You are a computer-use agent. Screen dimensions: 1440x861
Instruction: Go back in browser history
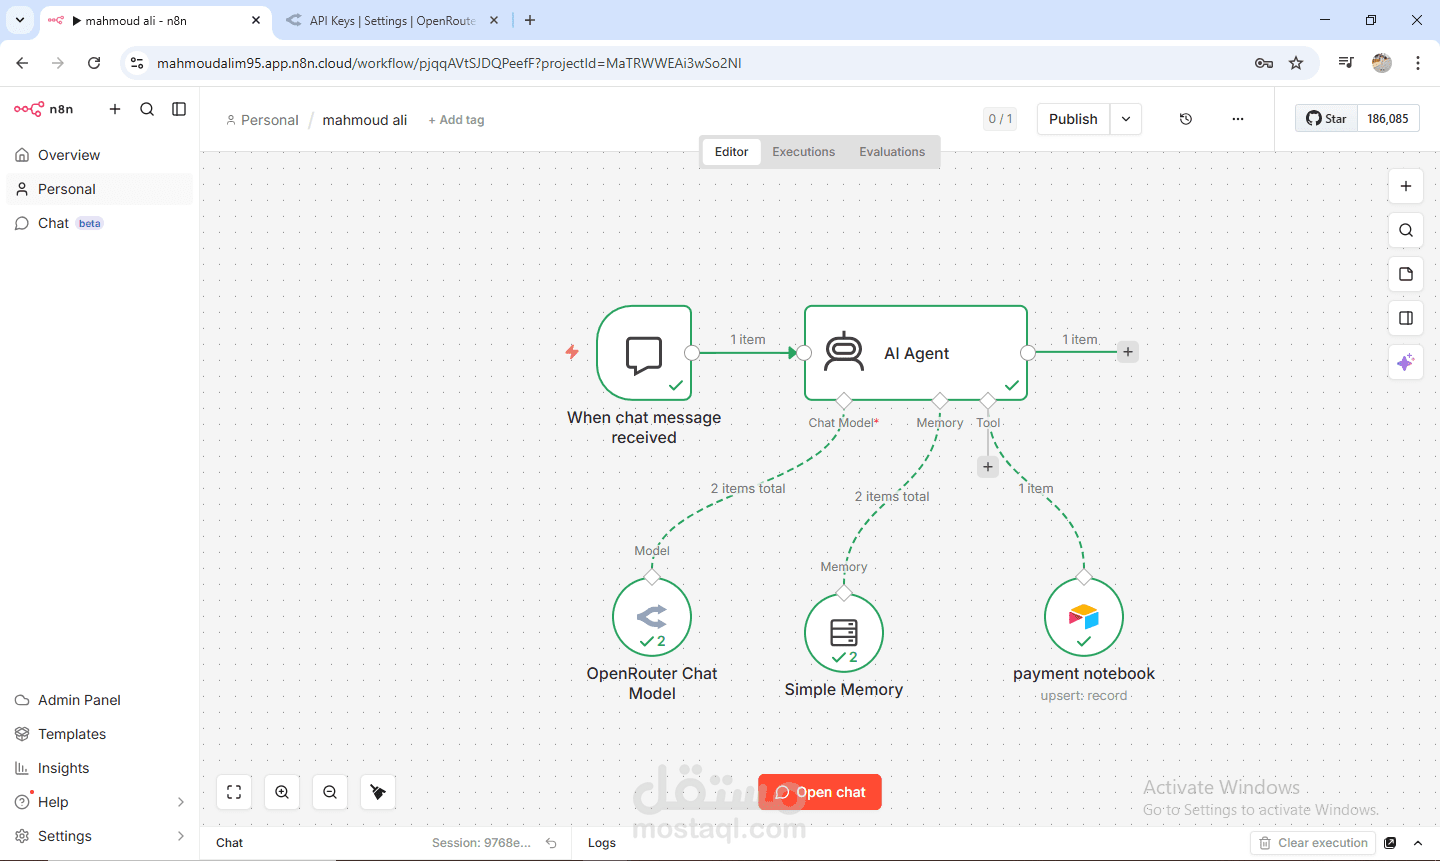[22, 63]
